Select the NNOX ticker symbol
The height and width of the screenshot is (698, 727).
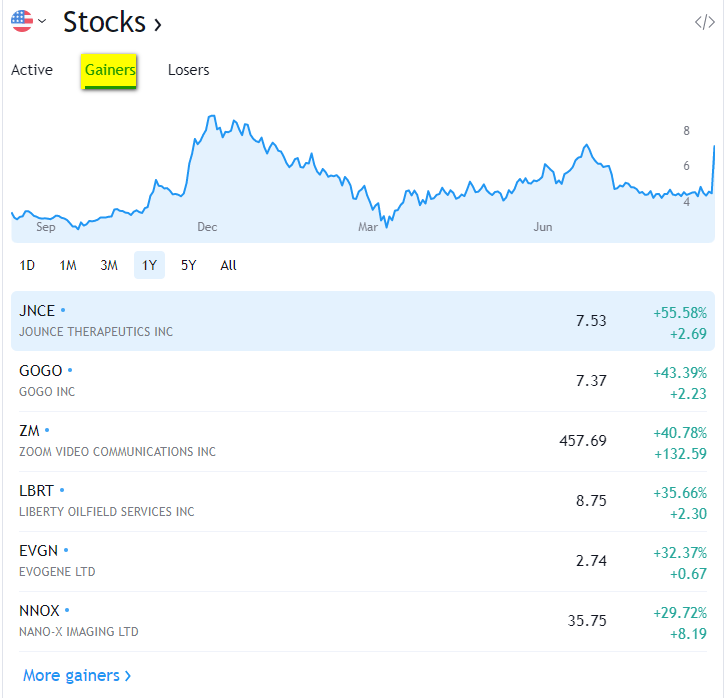[x=39, y=610]
